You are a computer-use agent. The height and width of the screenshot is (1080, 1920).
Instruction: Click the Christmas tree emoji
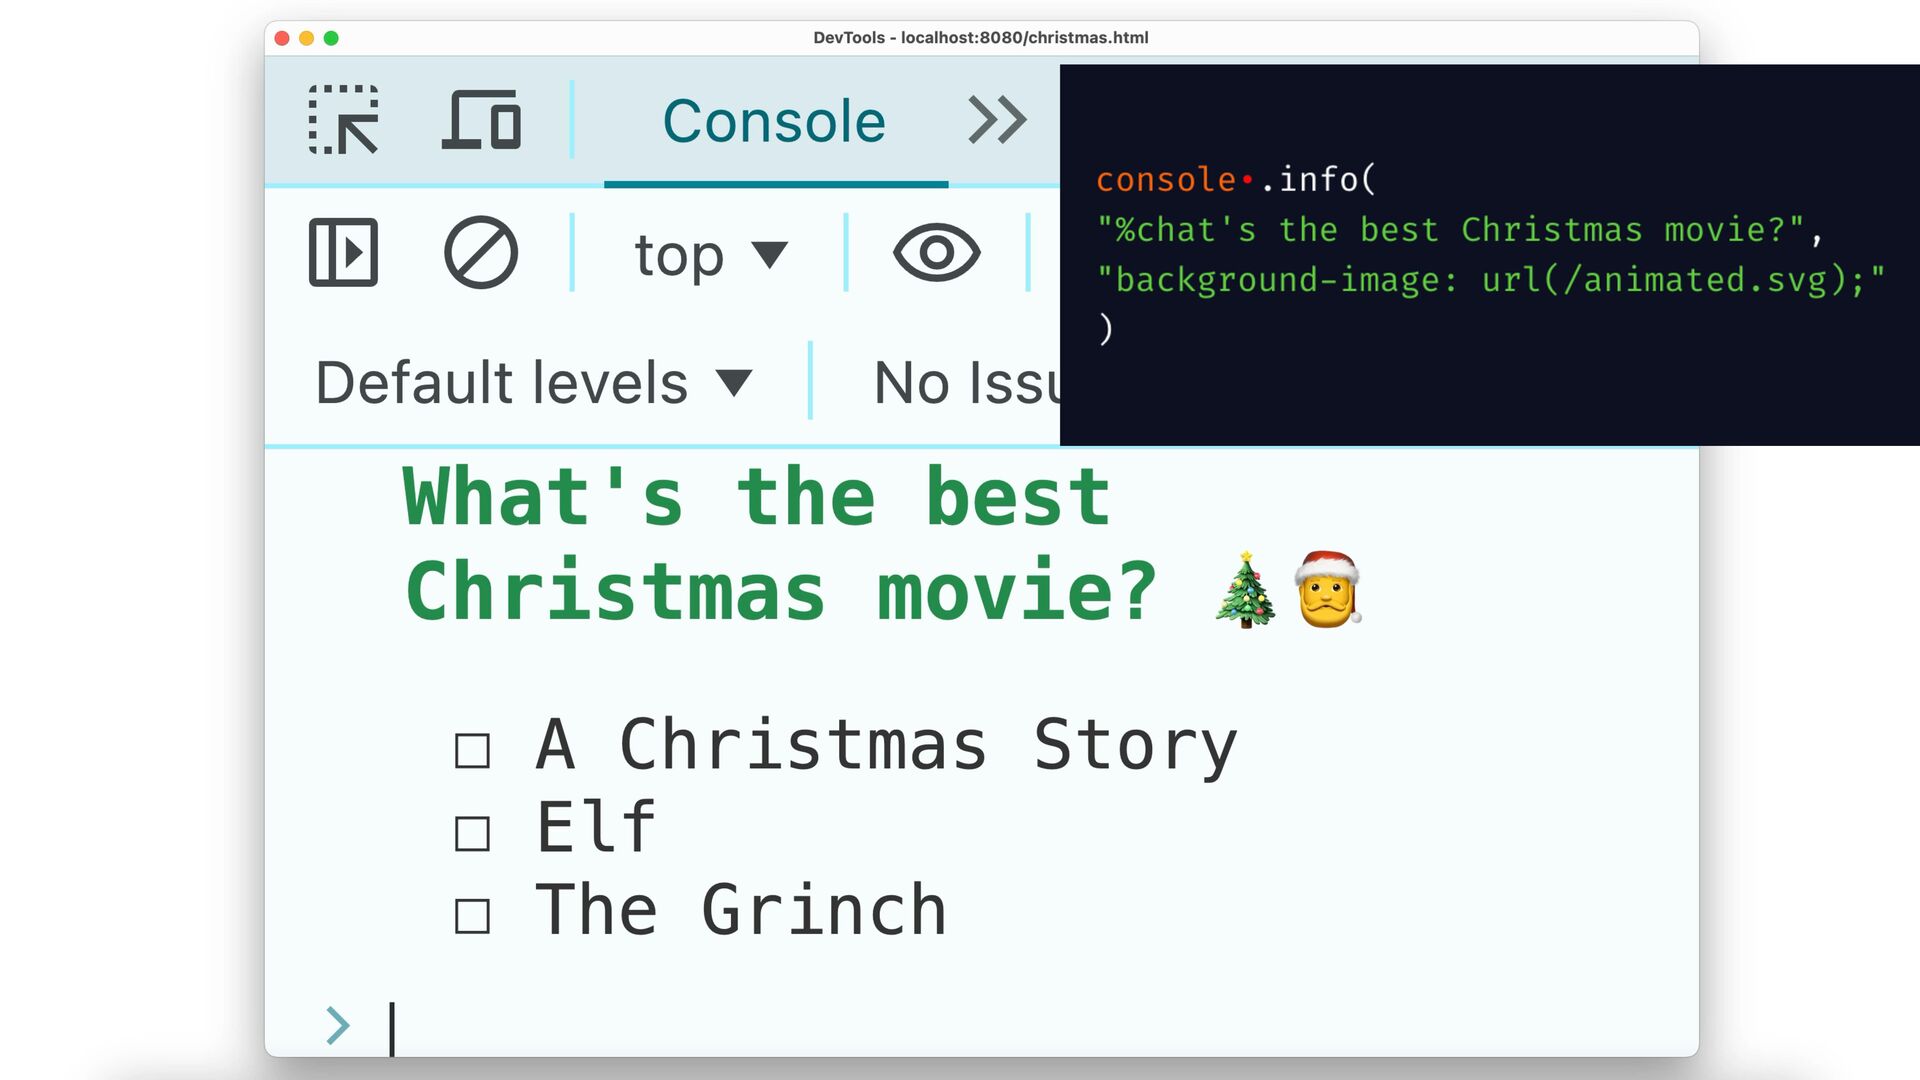coord(1245,590)
